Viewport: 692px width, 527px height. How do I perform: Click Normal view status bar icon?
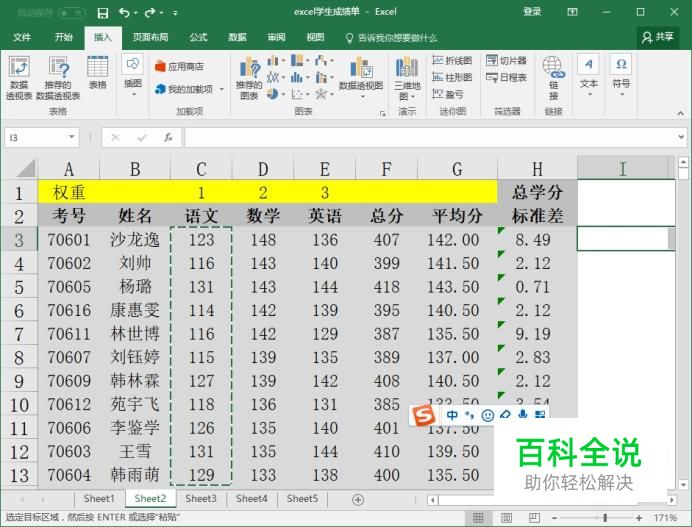pos(478,518)
